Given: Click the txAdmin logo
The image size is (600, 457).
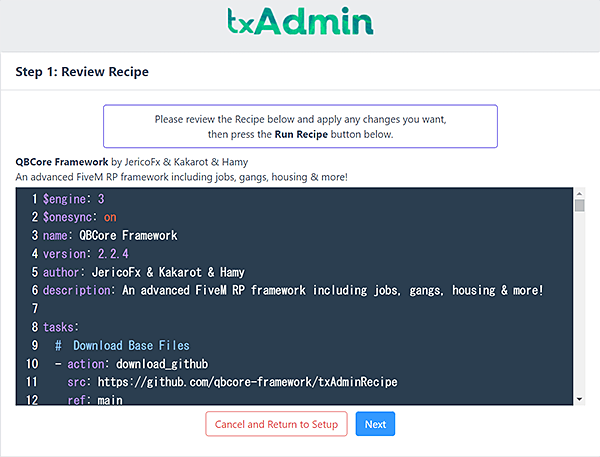Looking at the screenshot, I should pos(300,21).
